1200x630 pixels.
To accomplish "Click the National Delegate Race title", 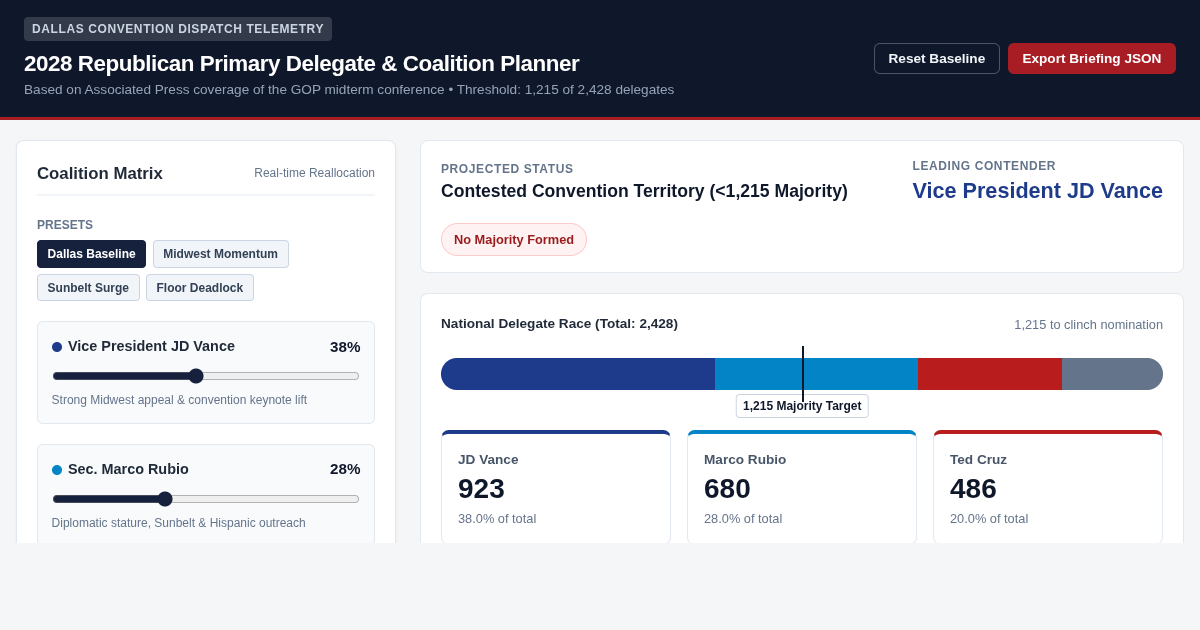I will coord(559,324).
